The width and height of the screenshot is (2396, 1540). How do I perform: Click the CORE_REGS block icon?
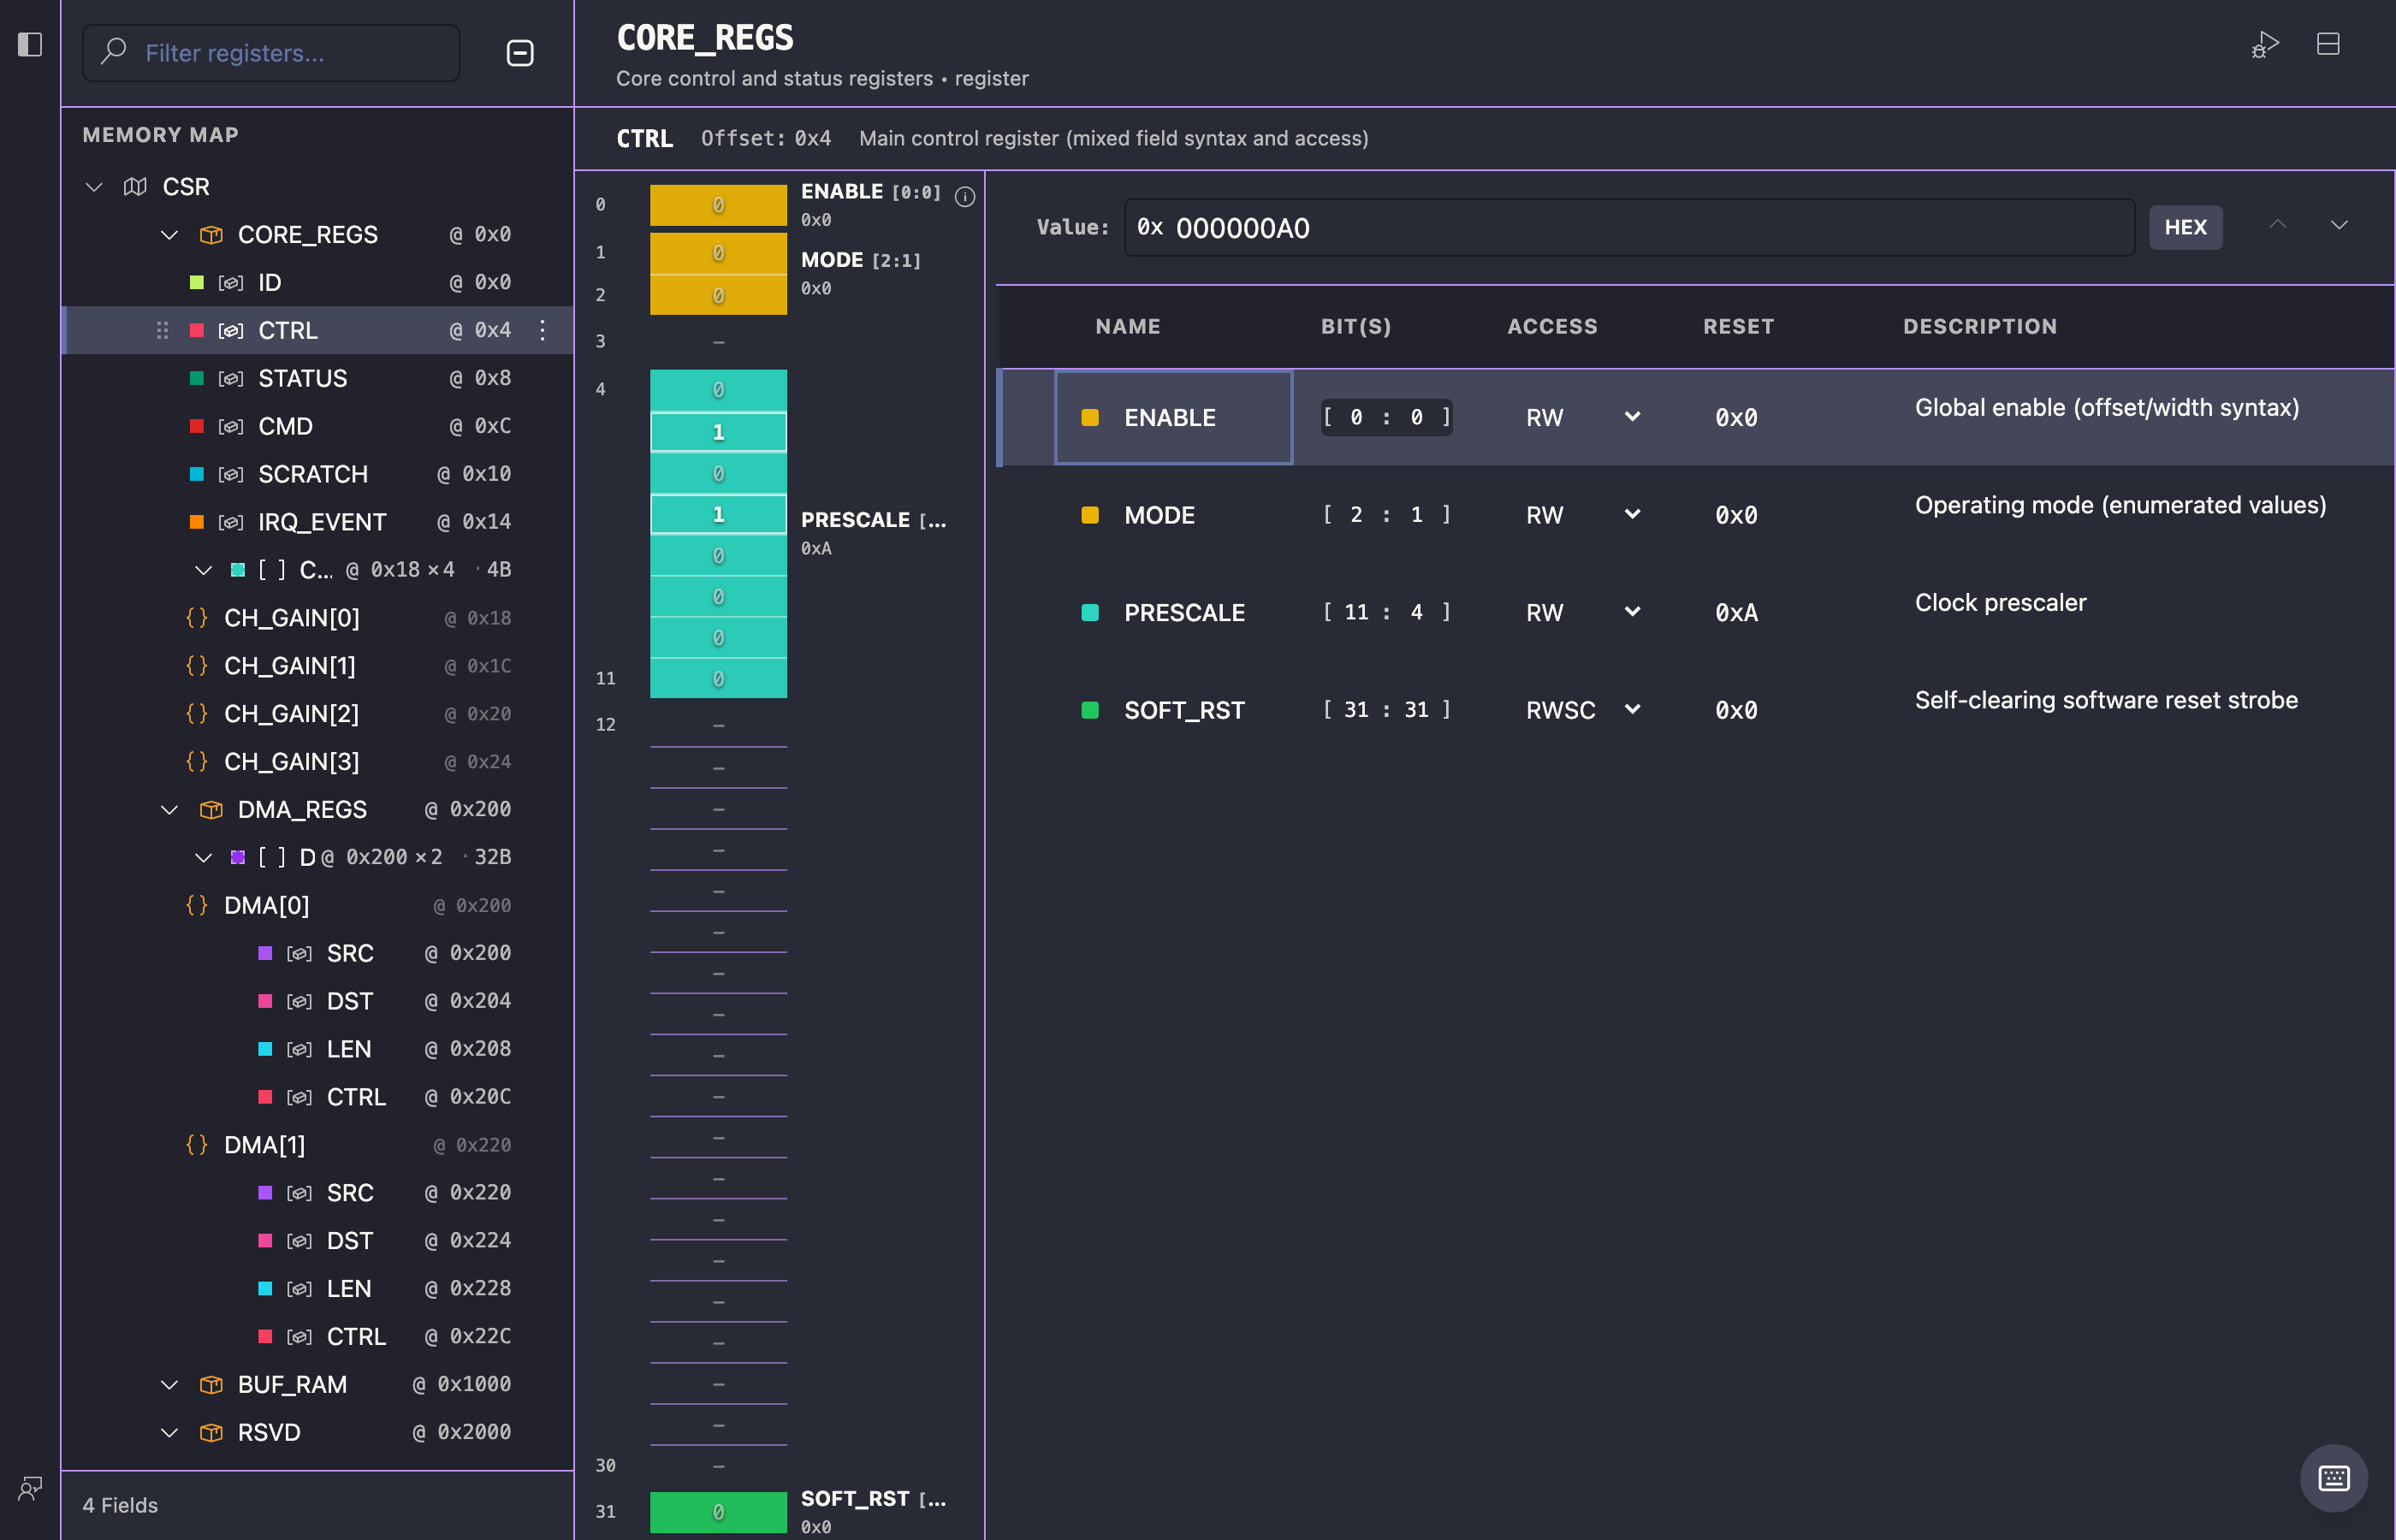click(211, 235)
